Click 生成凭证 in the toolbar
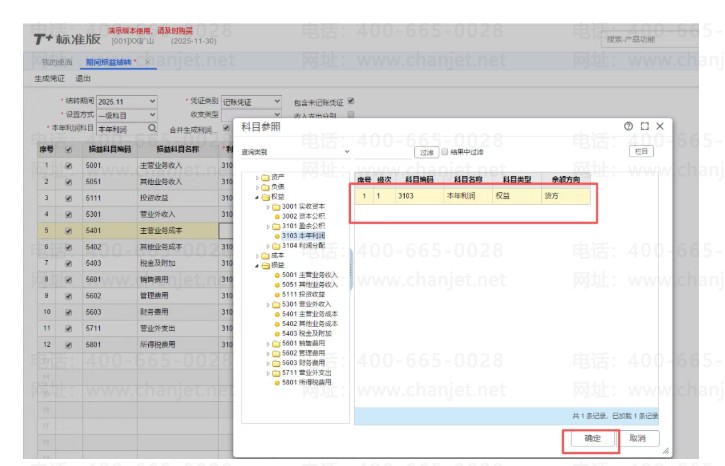Screen dimensions: 725x466 click(x=49, y=79)
